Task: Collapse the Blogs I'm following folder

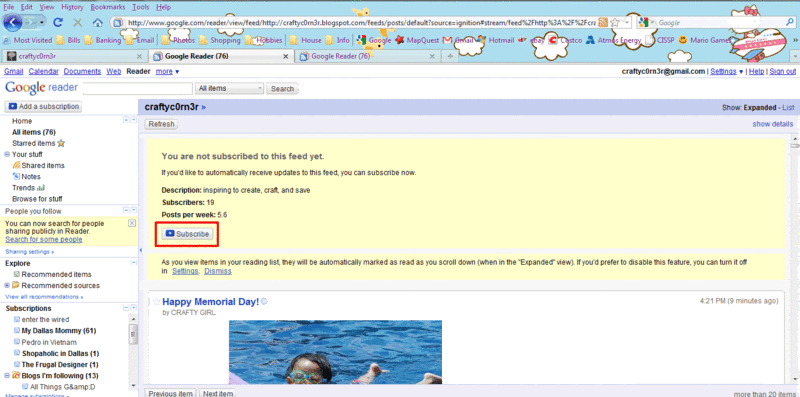Action: [x=7, y=376]
